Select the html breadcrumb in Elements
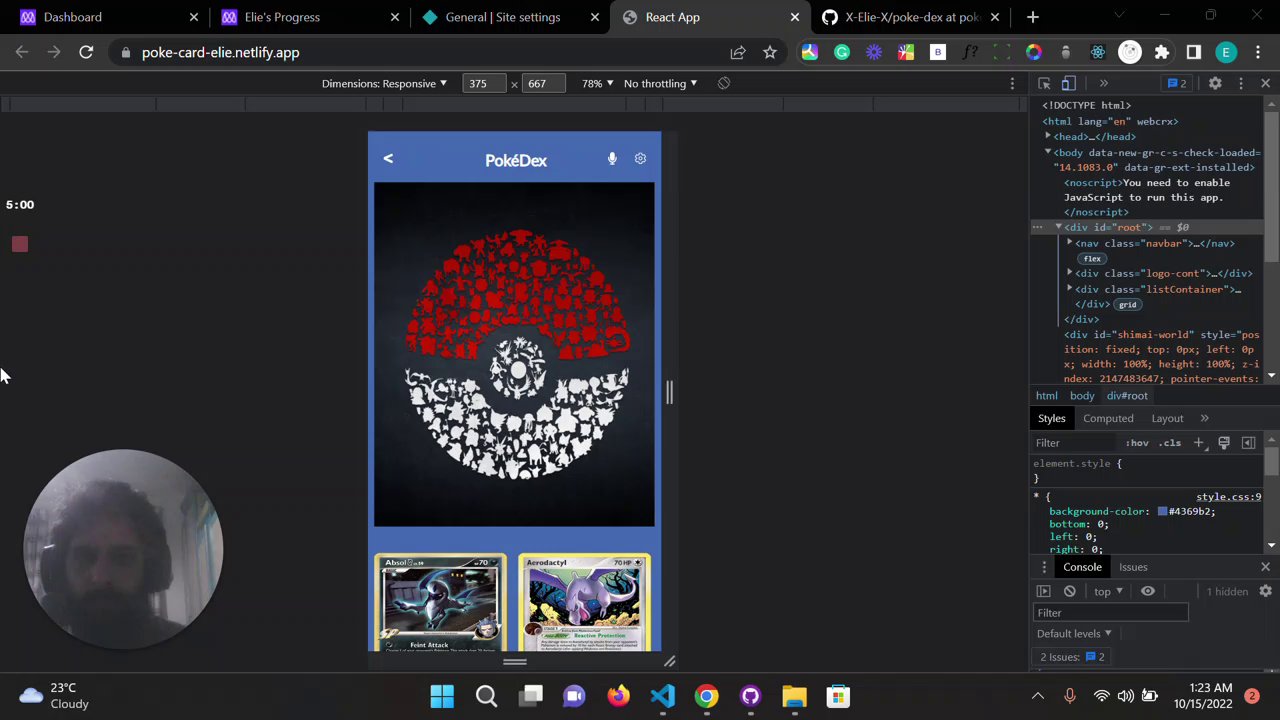 click(x=1046, y=395)
